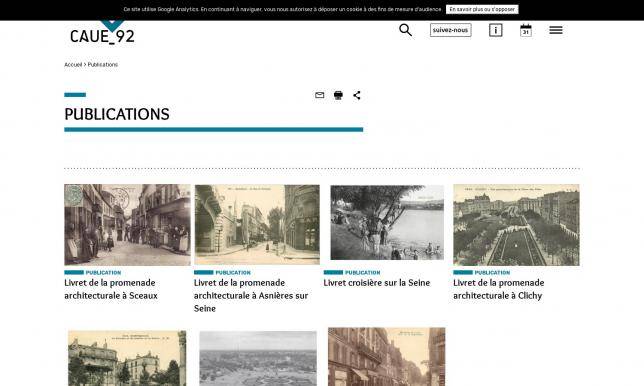Open Livret croisière sur la Seine
The width and height of the screenshot is (644, 386).
(377, 283)
